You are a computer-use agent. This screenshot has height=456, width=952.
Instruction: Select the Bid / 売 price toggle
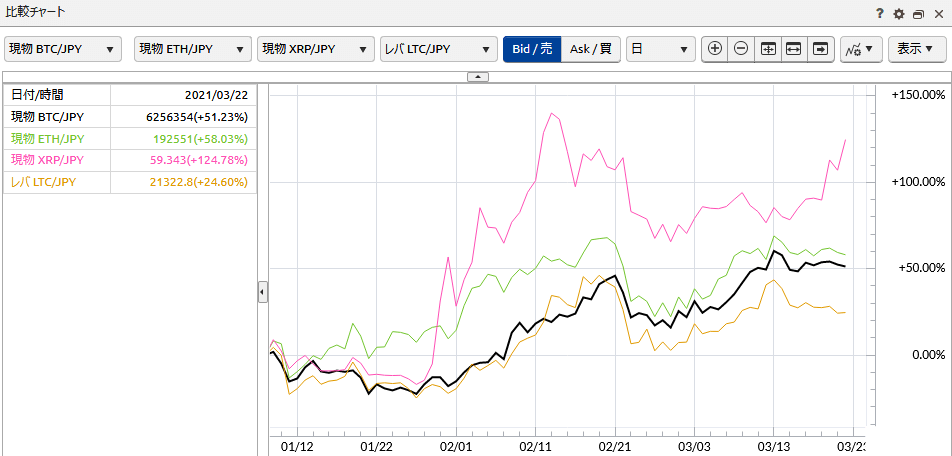tap(532, 49)
